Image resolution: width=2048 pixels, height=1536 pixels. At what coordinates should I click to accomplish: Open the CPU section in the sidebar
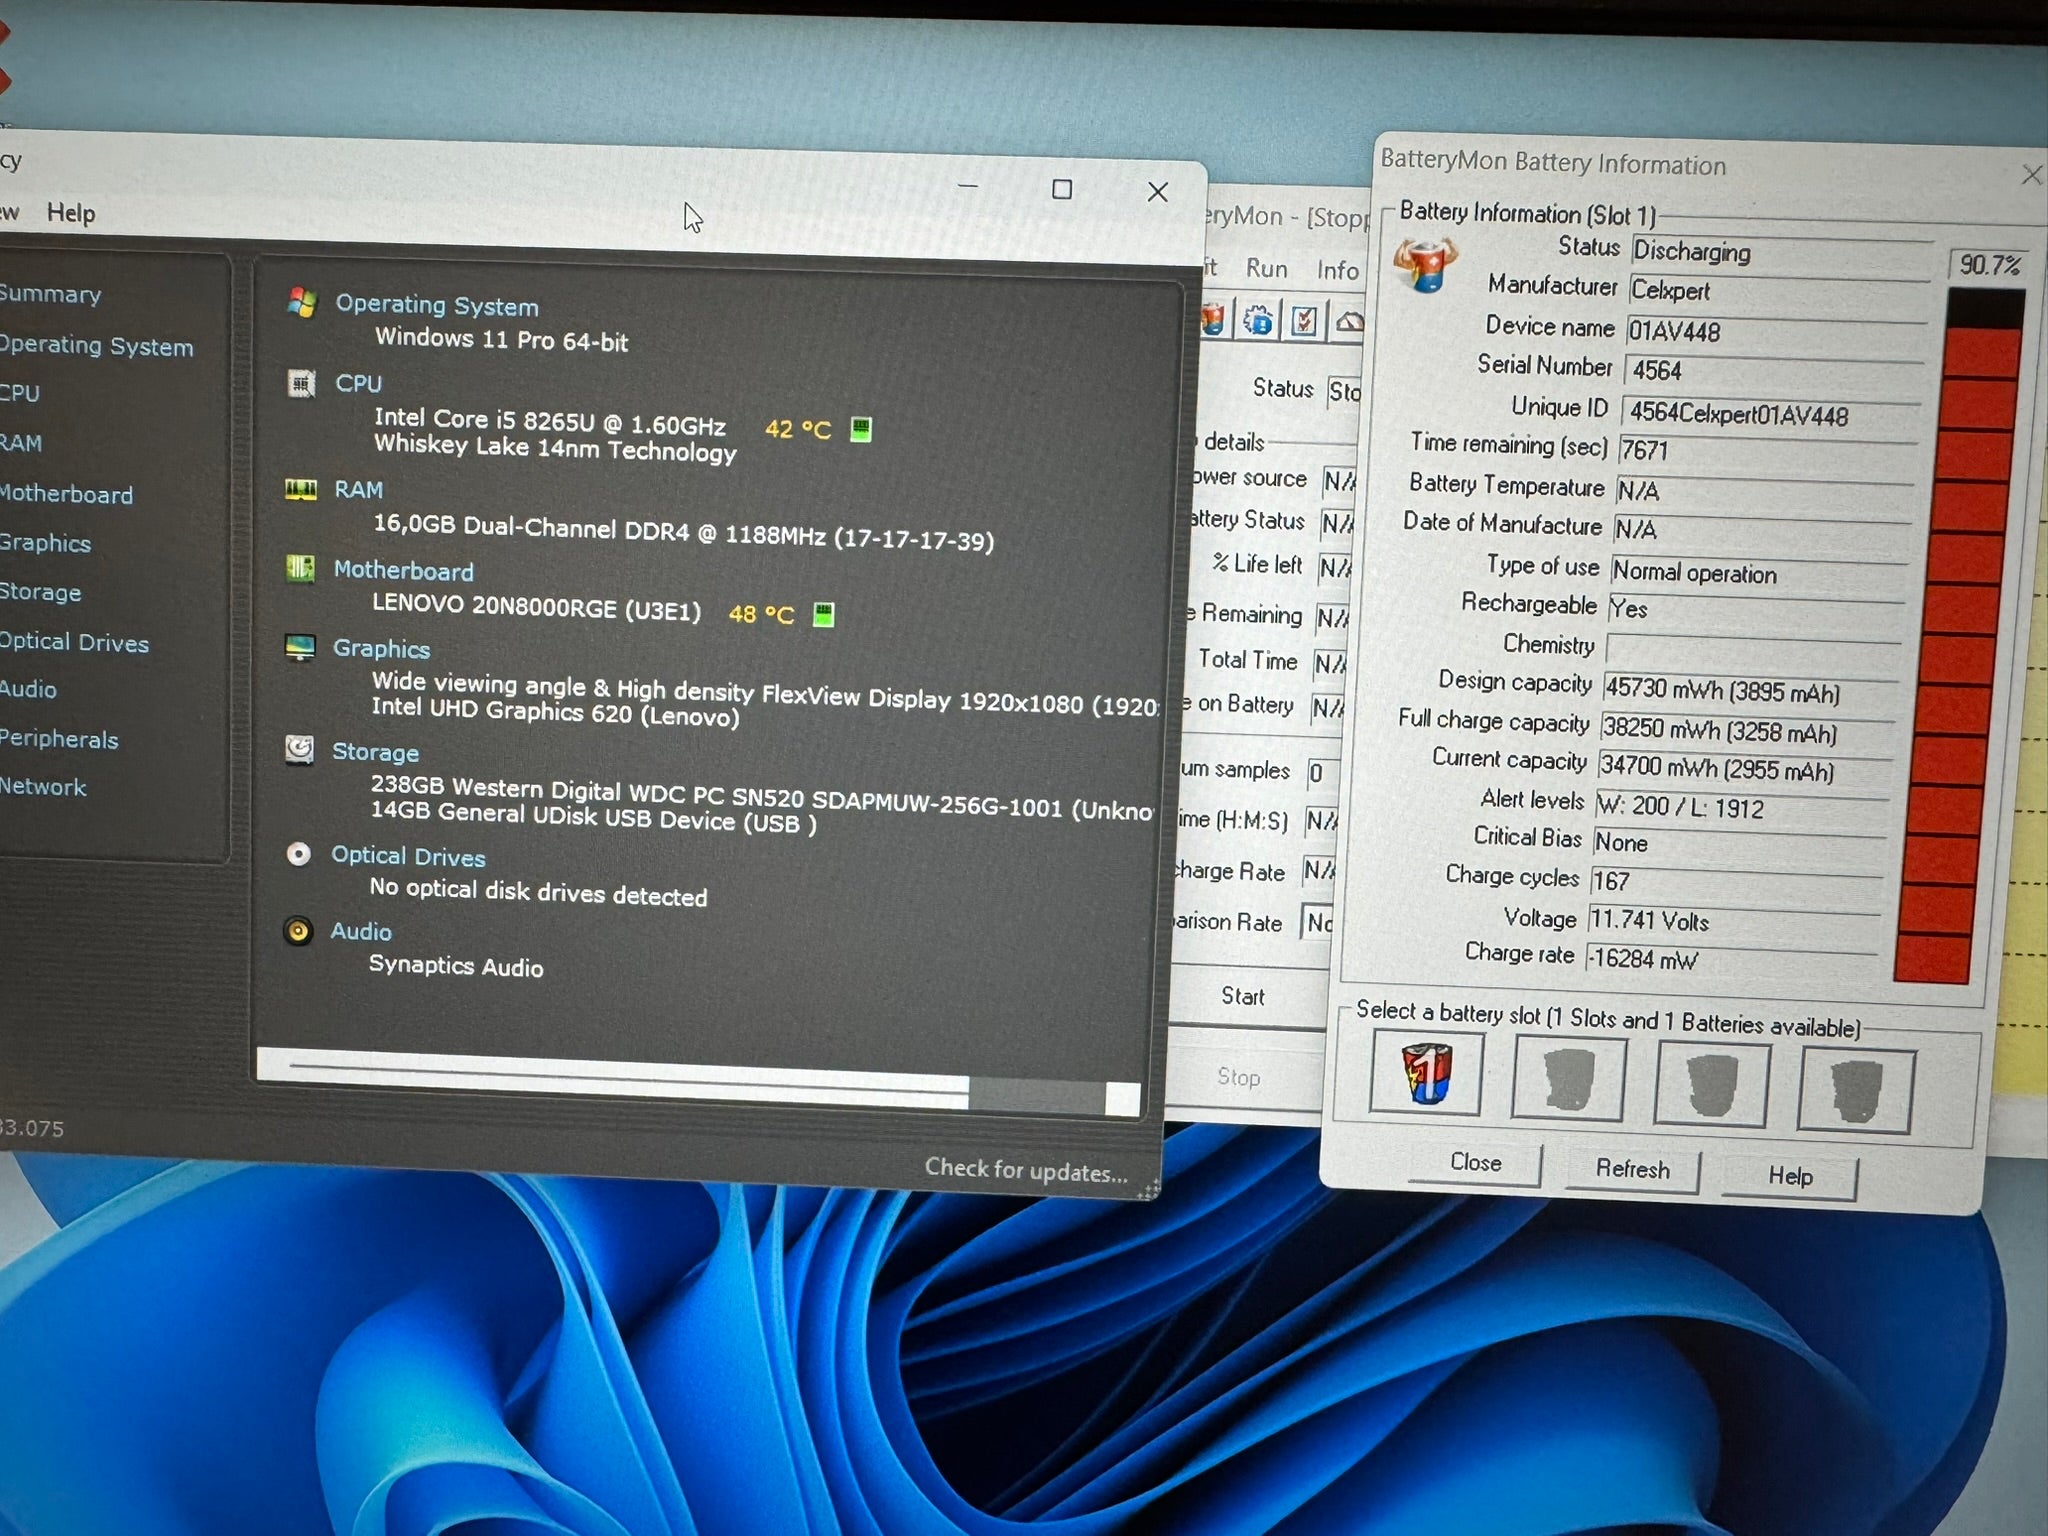(x=20, y=393)
